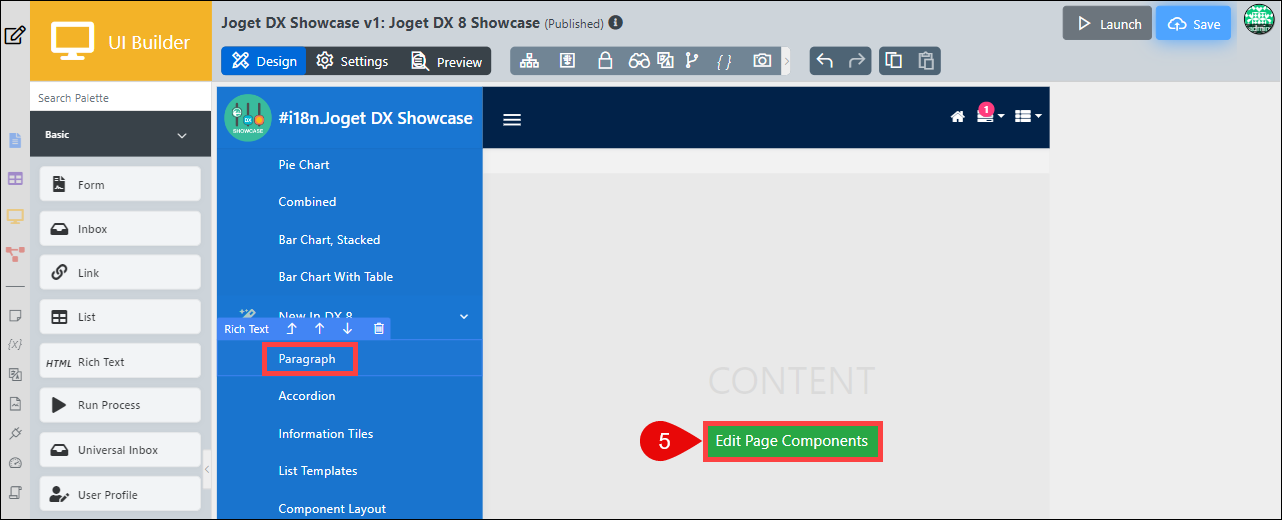Open the List Builder sidebar icon

point(15,178)
